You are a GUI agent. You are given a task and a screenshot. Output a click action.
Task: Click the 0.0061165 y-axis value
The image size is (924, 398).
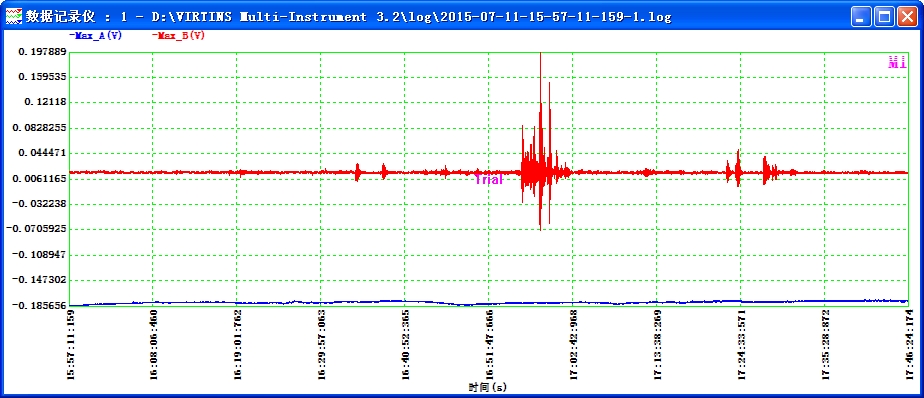point(39,178)
